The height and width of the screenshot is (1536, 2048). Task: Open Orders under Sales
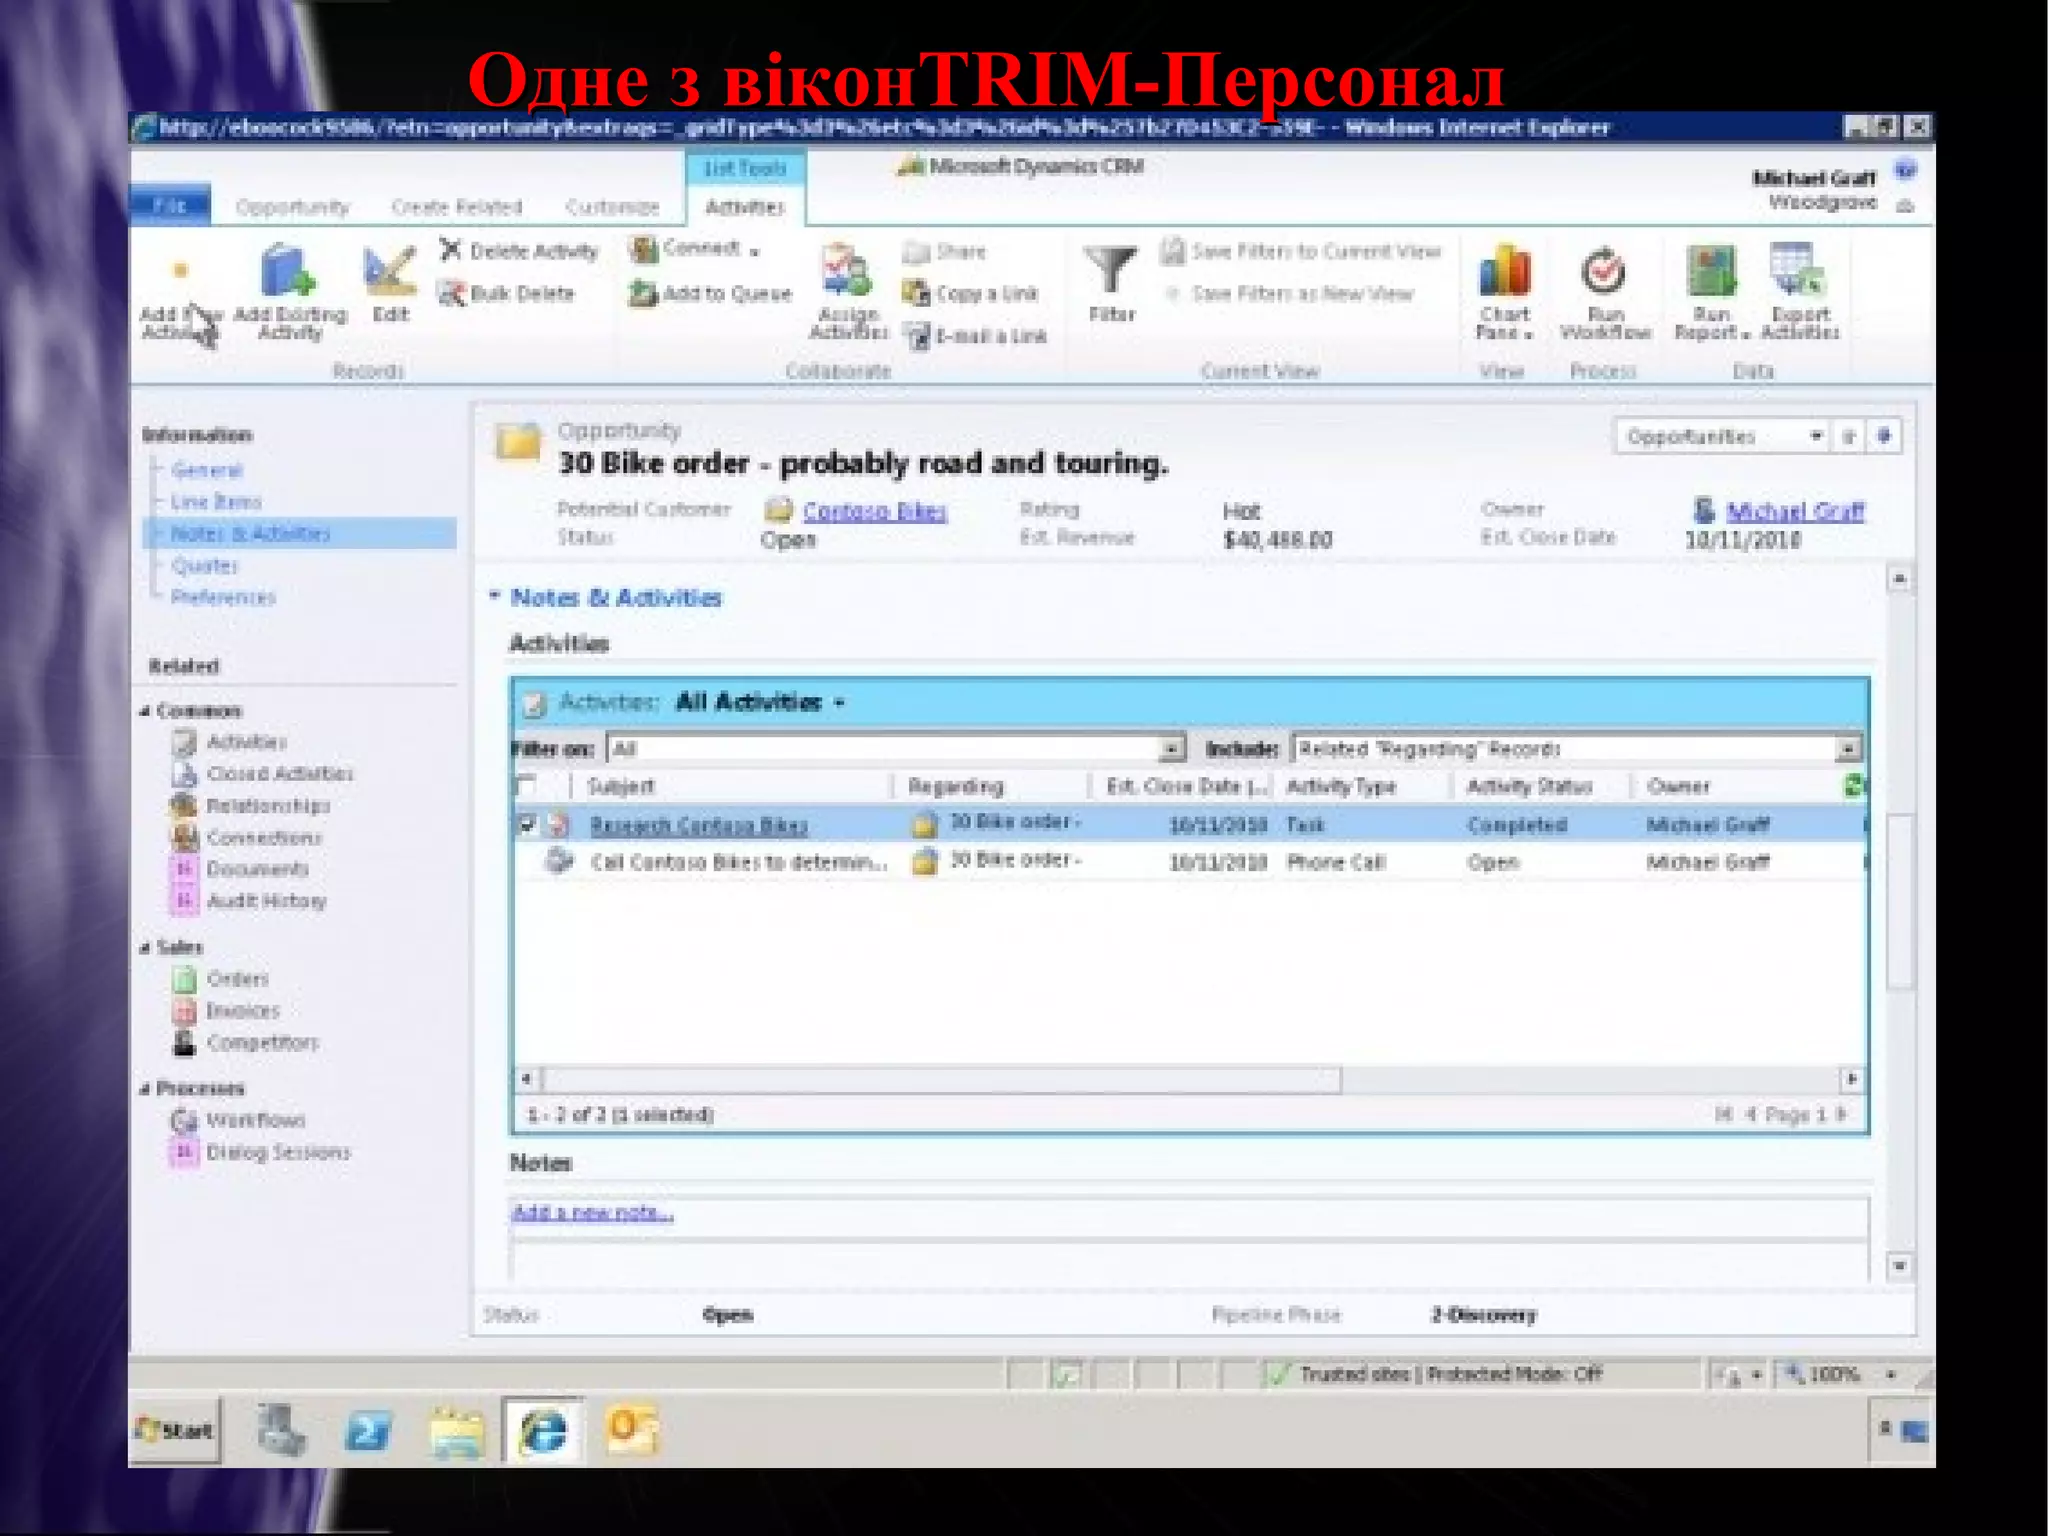[221, 979]
